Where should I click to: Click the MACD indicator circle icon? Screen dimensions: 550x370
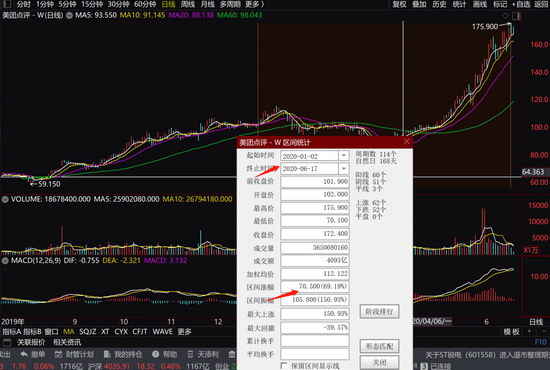click(x=5, y=261)
